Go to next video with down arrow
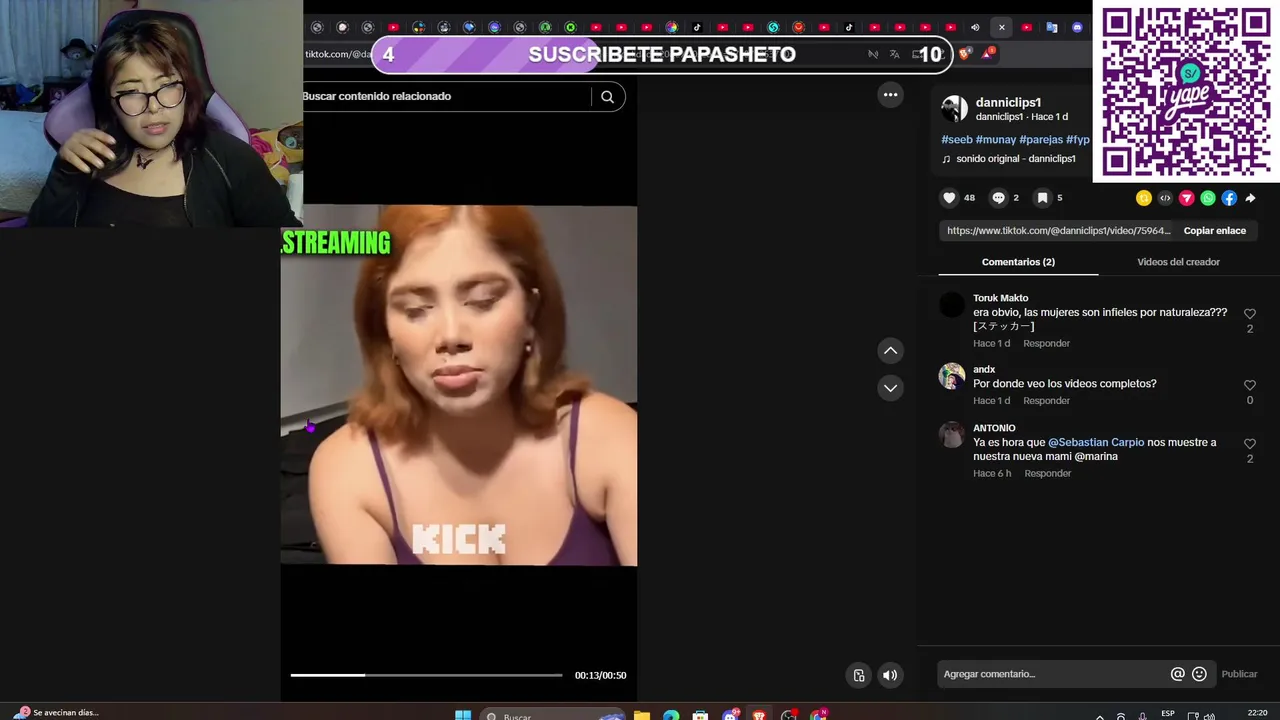Screen dimensions: 1280x720 click(x=890, y=387)
